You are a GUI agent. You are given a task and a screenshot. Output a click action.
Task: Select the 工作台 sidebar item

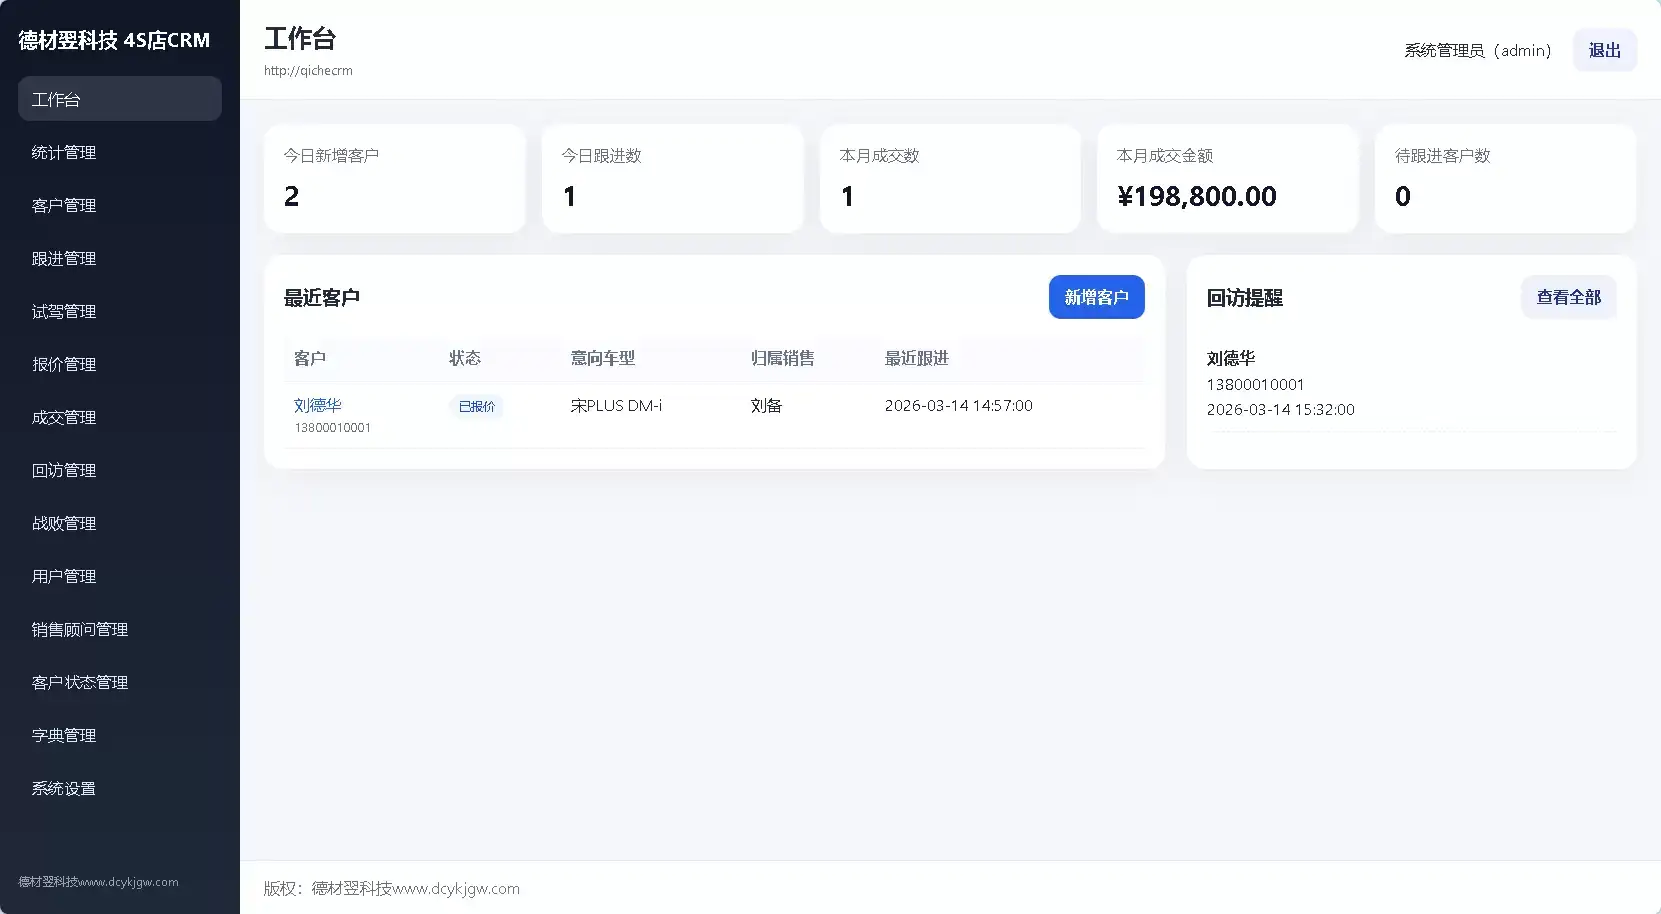tap(119, 99)
